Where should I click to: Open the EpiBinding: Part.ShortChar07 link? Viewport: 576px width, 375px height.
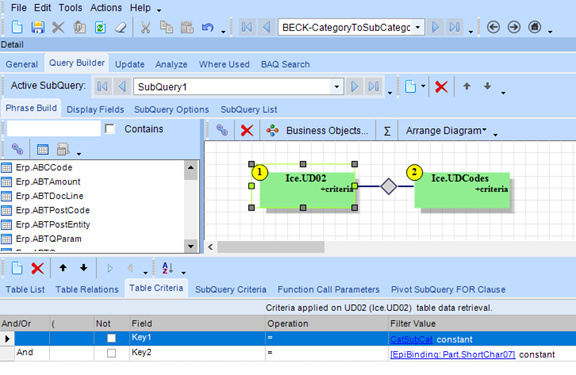tap(453, 354)
